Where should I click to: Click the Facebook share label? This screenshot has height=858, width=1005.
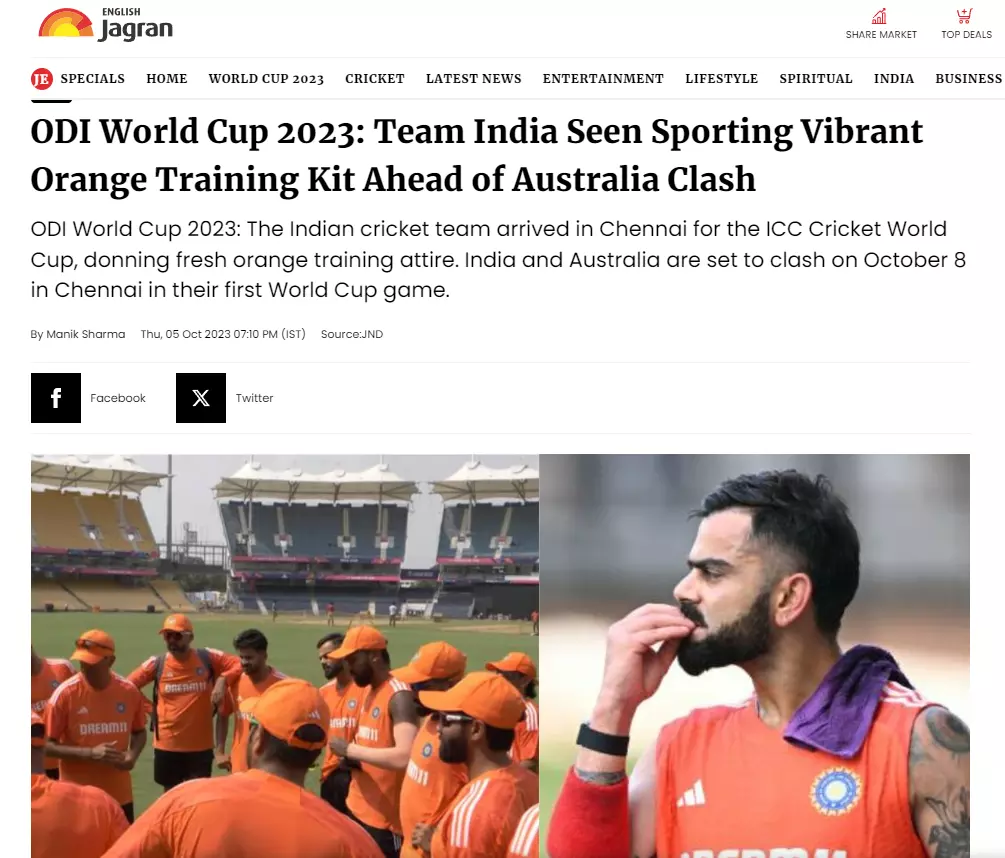coord(118,398)
